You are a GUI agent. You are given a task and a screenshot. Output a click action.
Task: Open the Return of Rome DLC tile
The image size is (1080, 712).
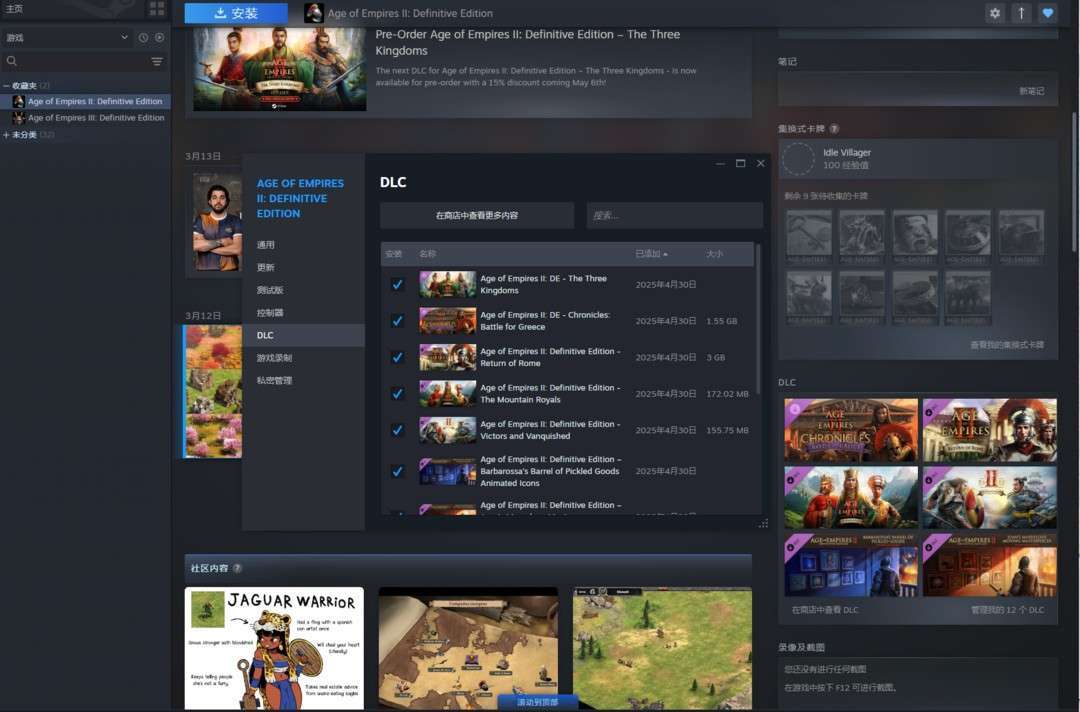[990, 430]
